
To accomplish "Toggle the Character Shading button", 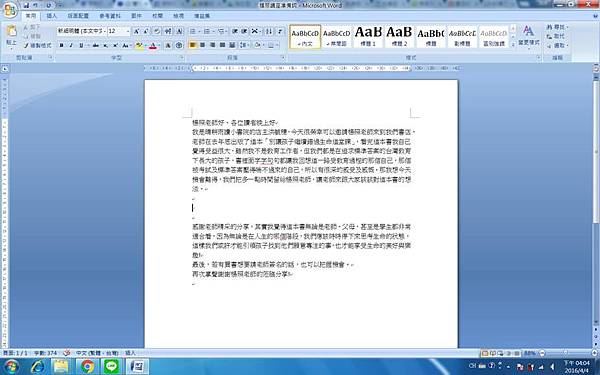I will (x=168, y=45).
